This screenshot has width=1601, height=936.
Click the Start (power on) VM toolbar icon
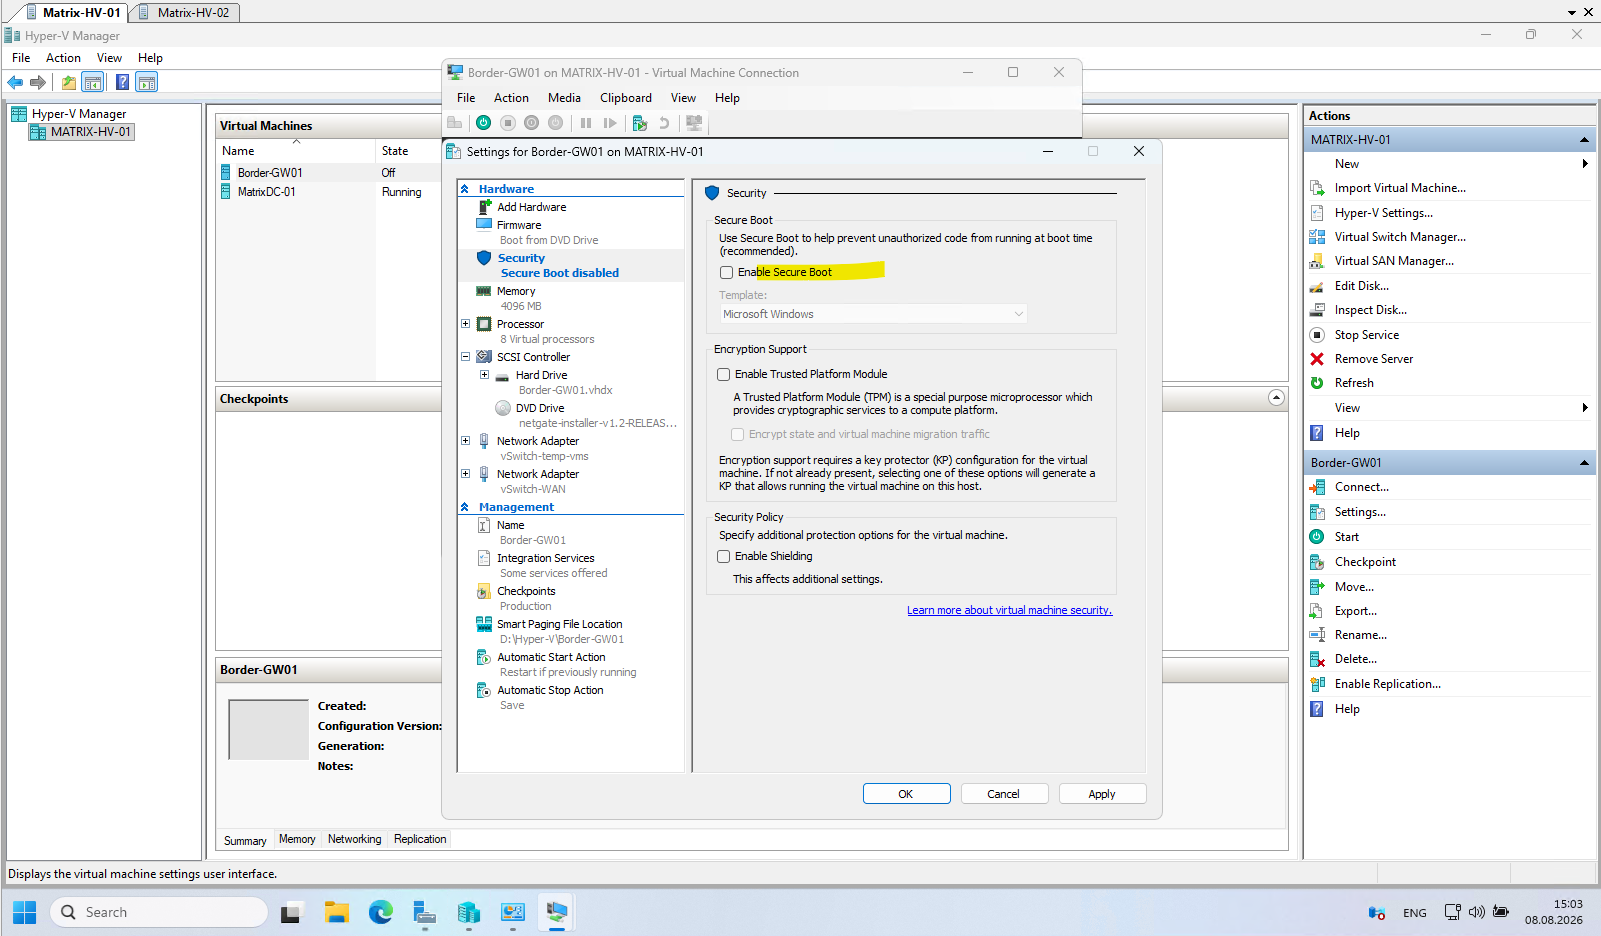484,123
